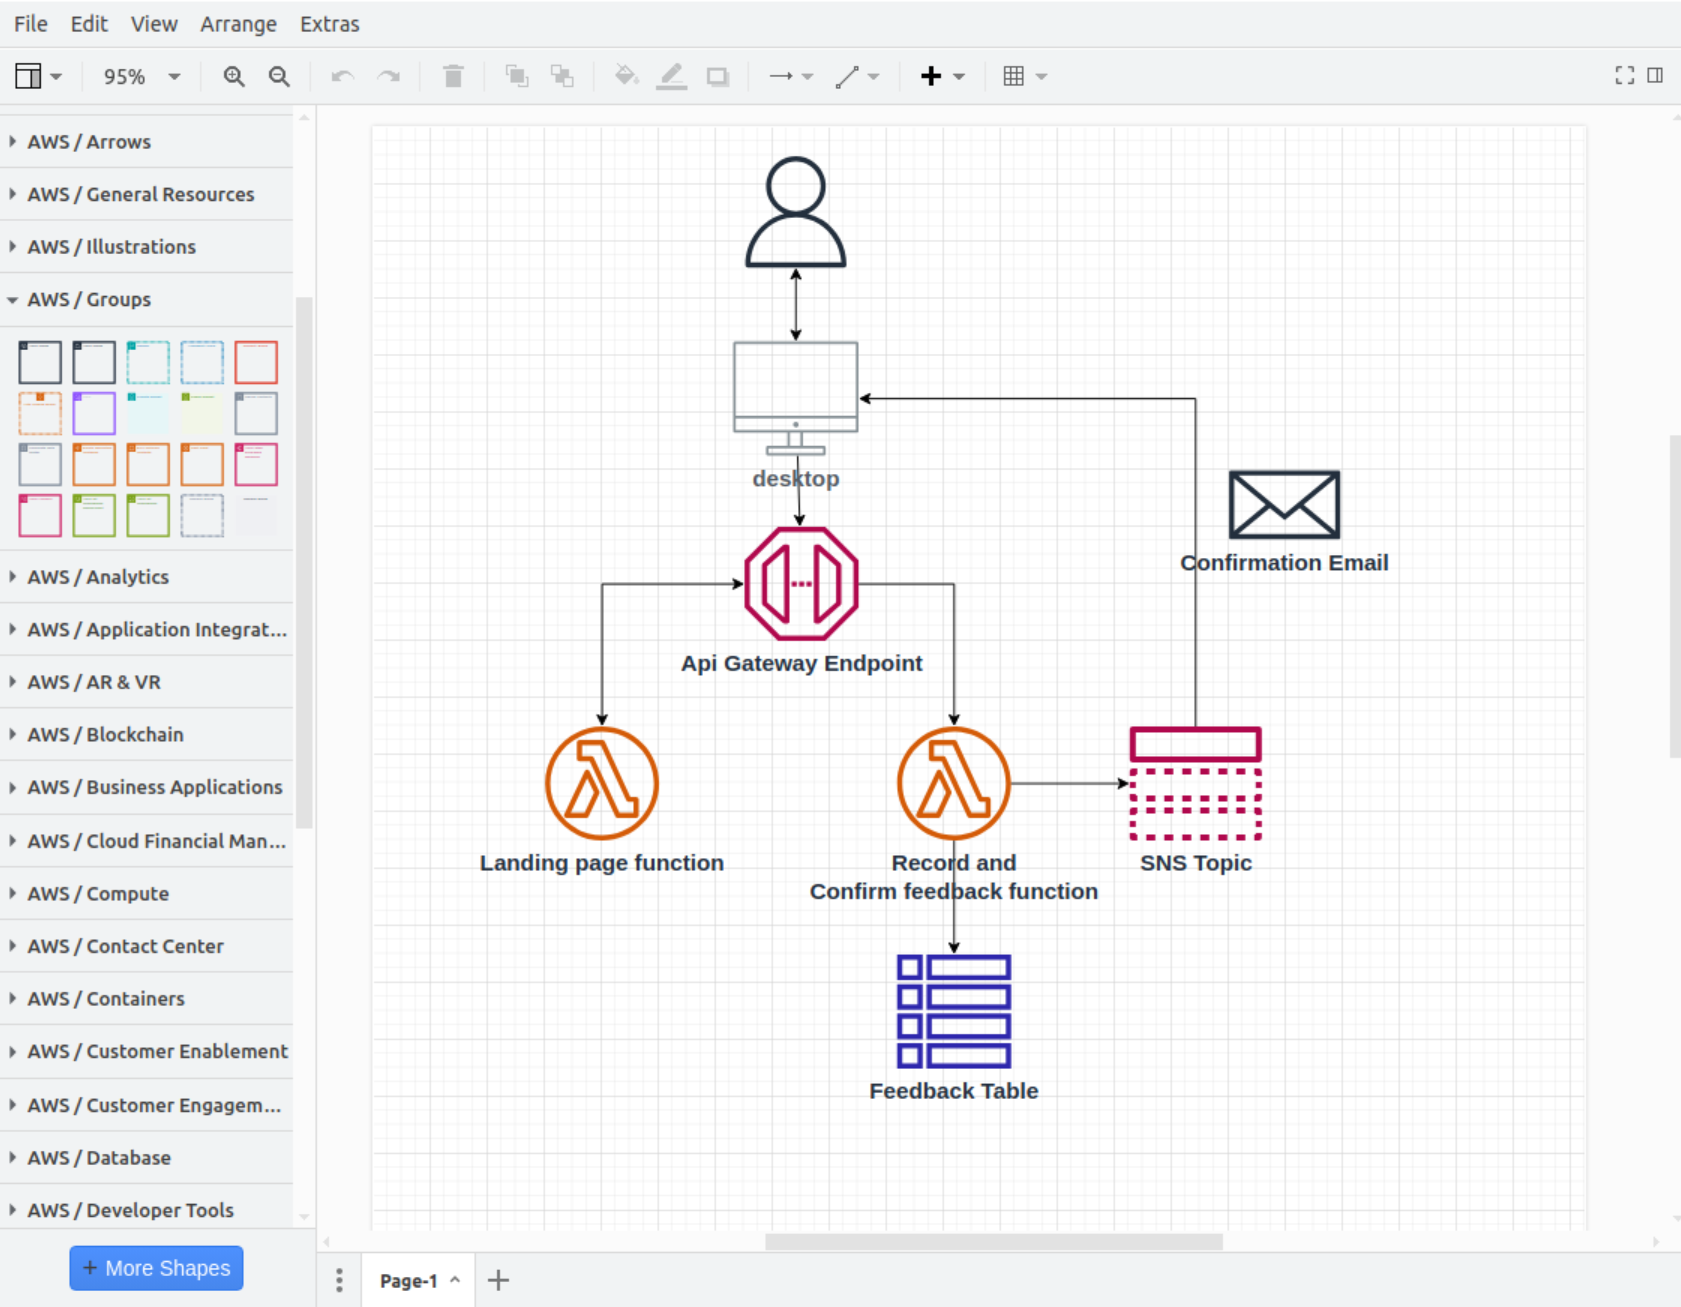Viewport: 1681px width, 1307px height.
Task: Open the Edit menu
Action: tap(89, 24)
